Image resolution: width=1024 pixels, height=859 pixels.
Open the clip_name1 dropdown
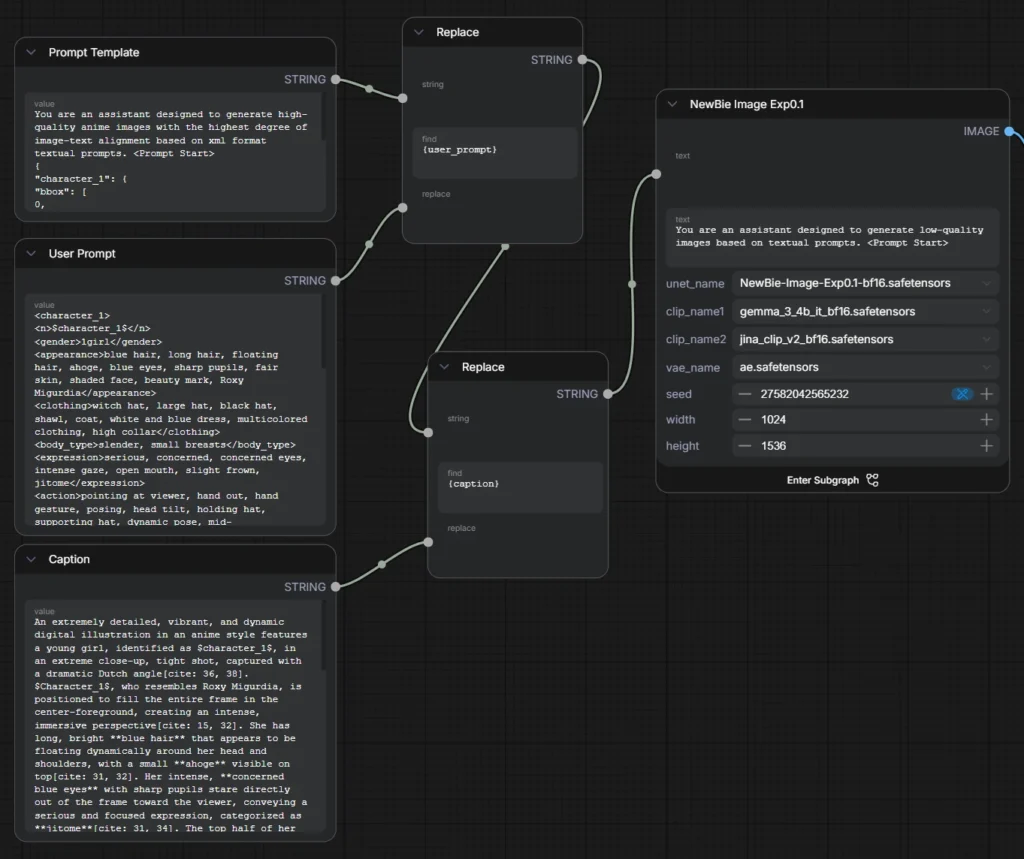(x=864, y=311)
